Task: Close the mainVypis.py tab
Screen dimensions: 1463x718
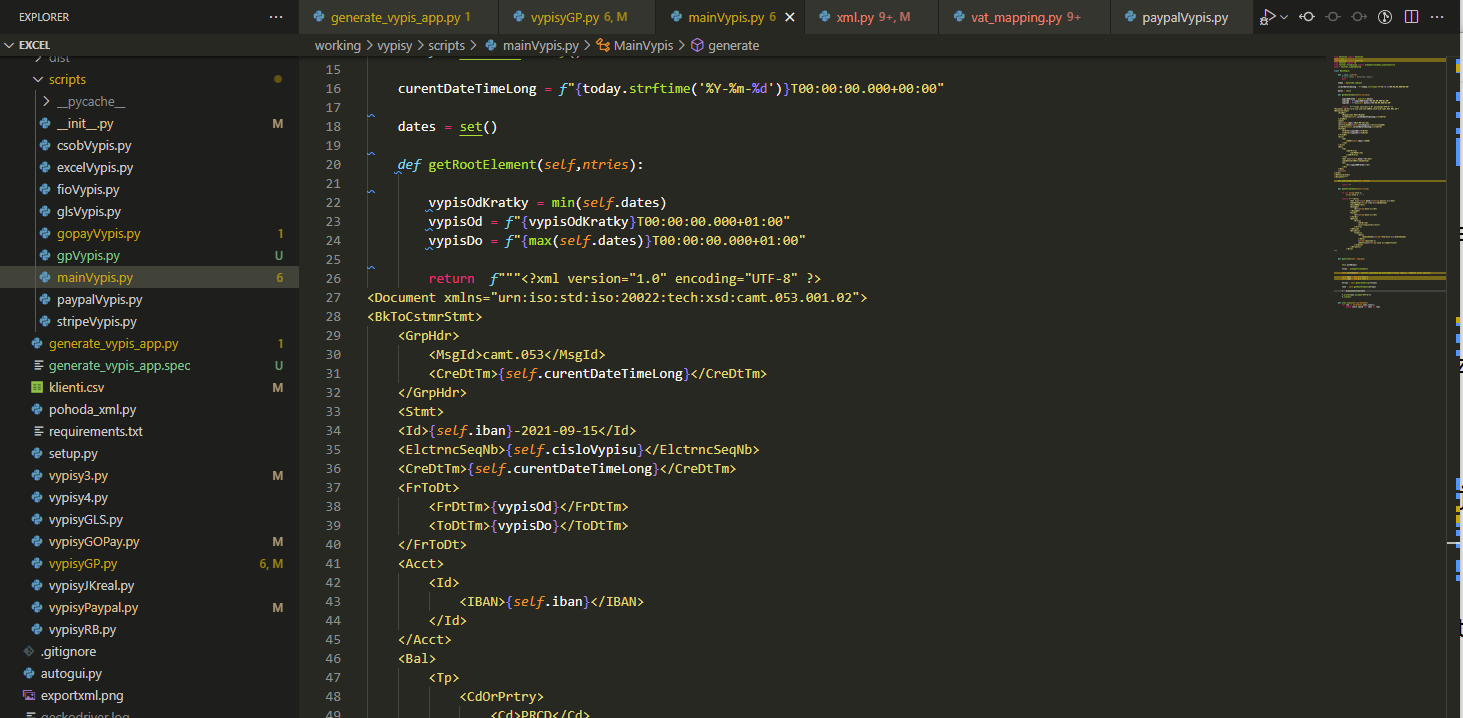Action: (790, 17)
